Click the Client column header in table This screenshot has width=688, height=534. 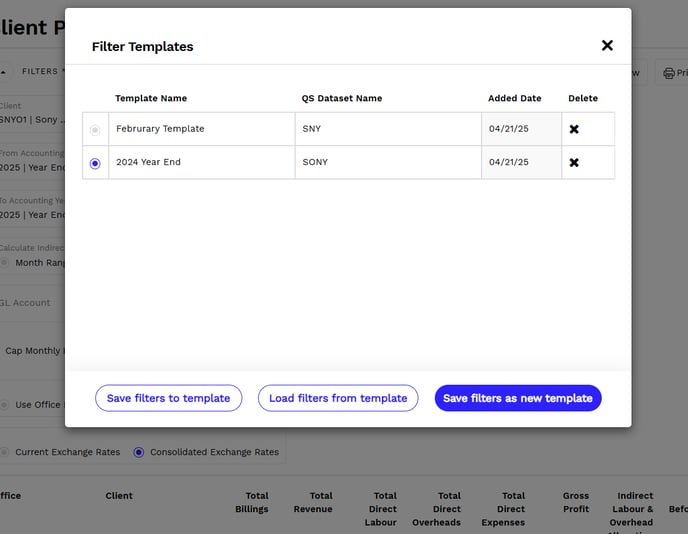(119, 496)
